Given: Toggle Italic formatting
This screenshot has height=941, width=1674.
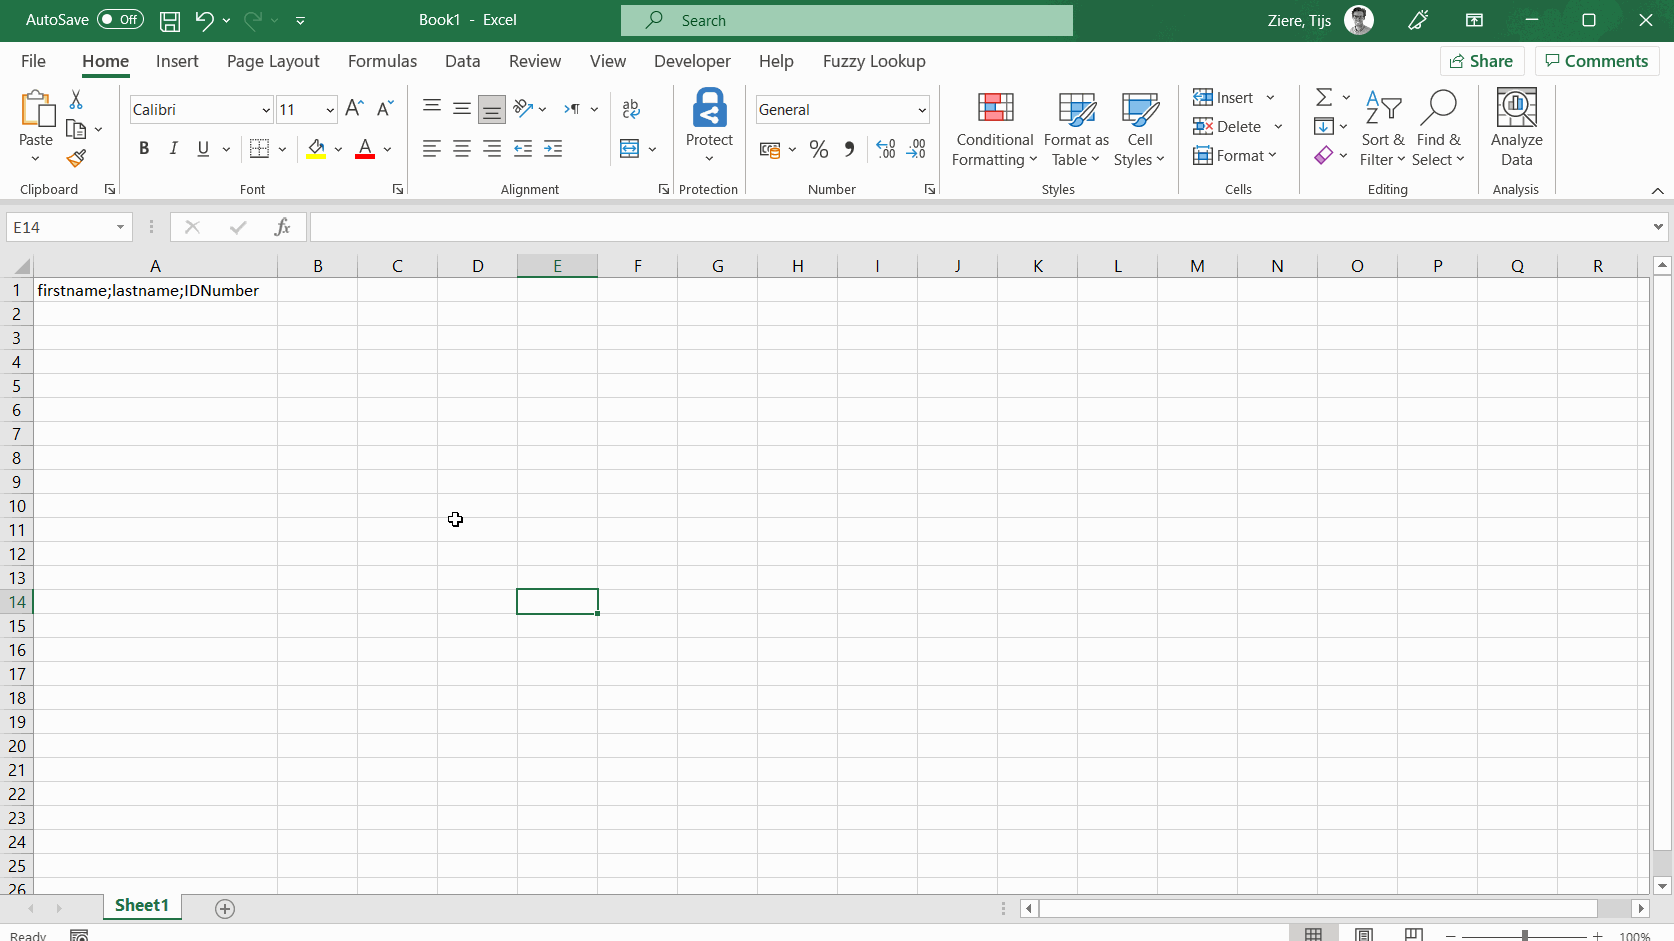Looking at the screenshot, I should (x=174, y=149).
